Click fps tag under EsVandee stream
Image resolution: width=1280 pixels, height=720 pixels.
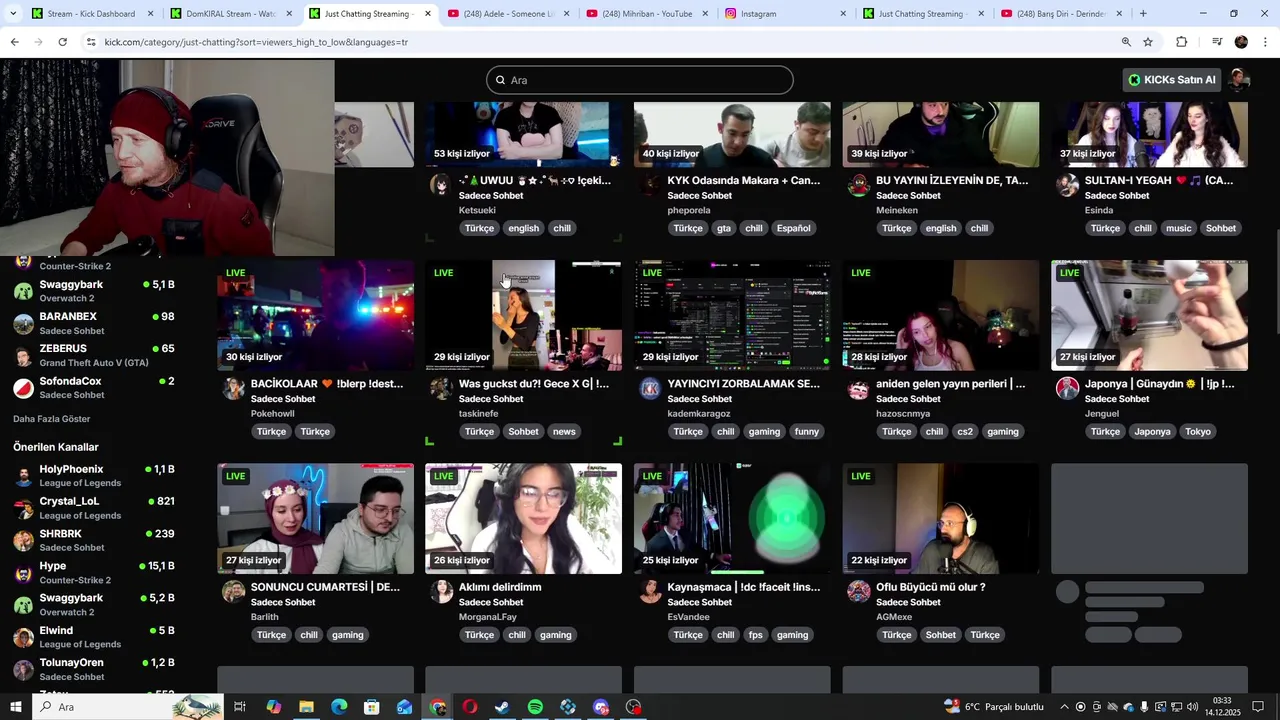[755, 635]
